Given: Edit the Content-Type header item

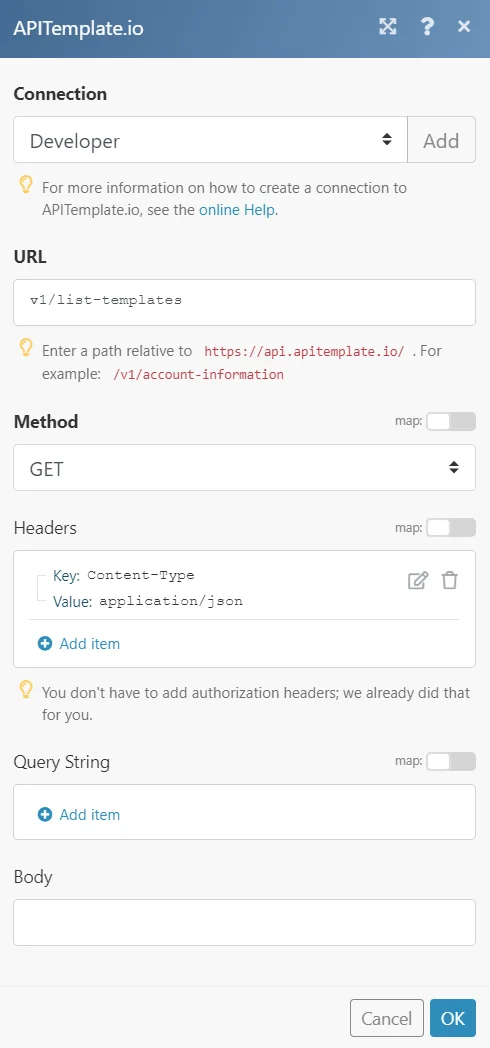Looking at the screenshot, I should coord(418,581).
